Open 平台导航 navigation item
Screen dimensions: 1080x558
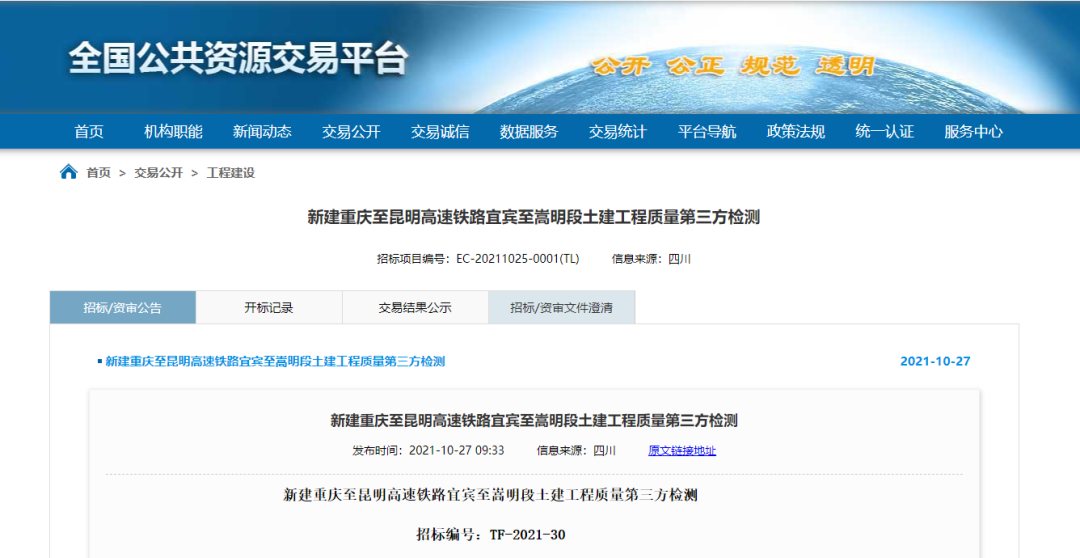707,132
